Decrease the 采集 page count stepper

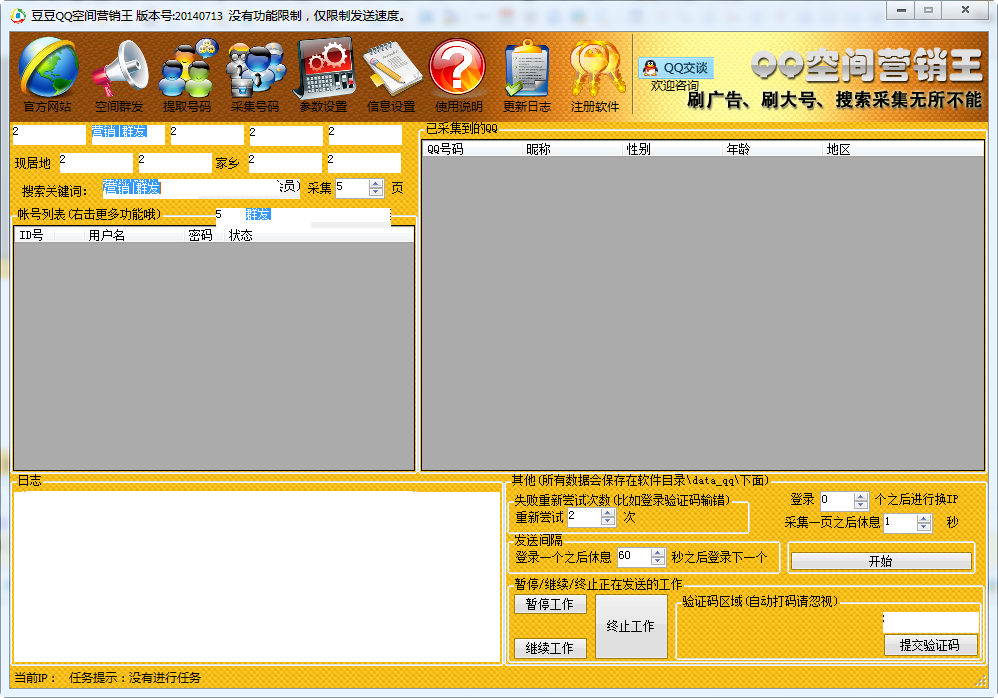(x=376, y=192)
